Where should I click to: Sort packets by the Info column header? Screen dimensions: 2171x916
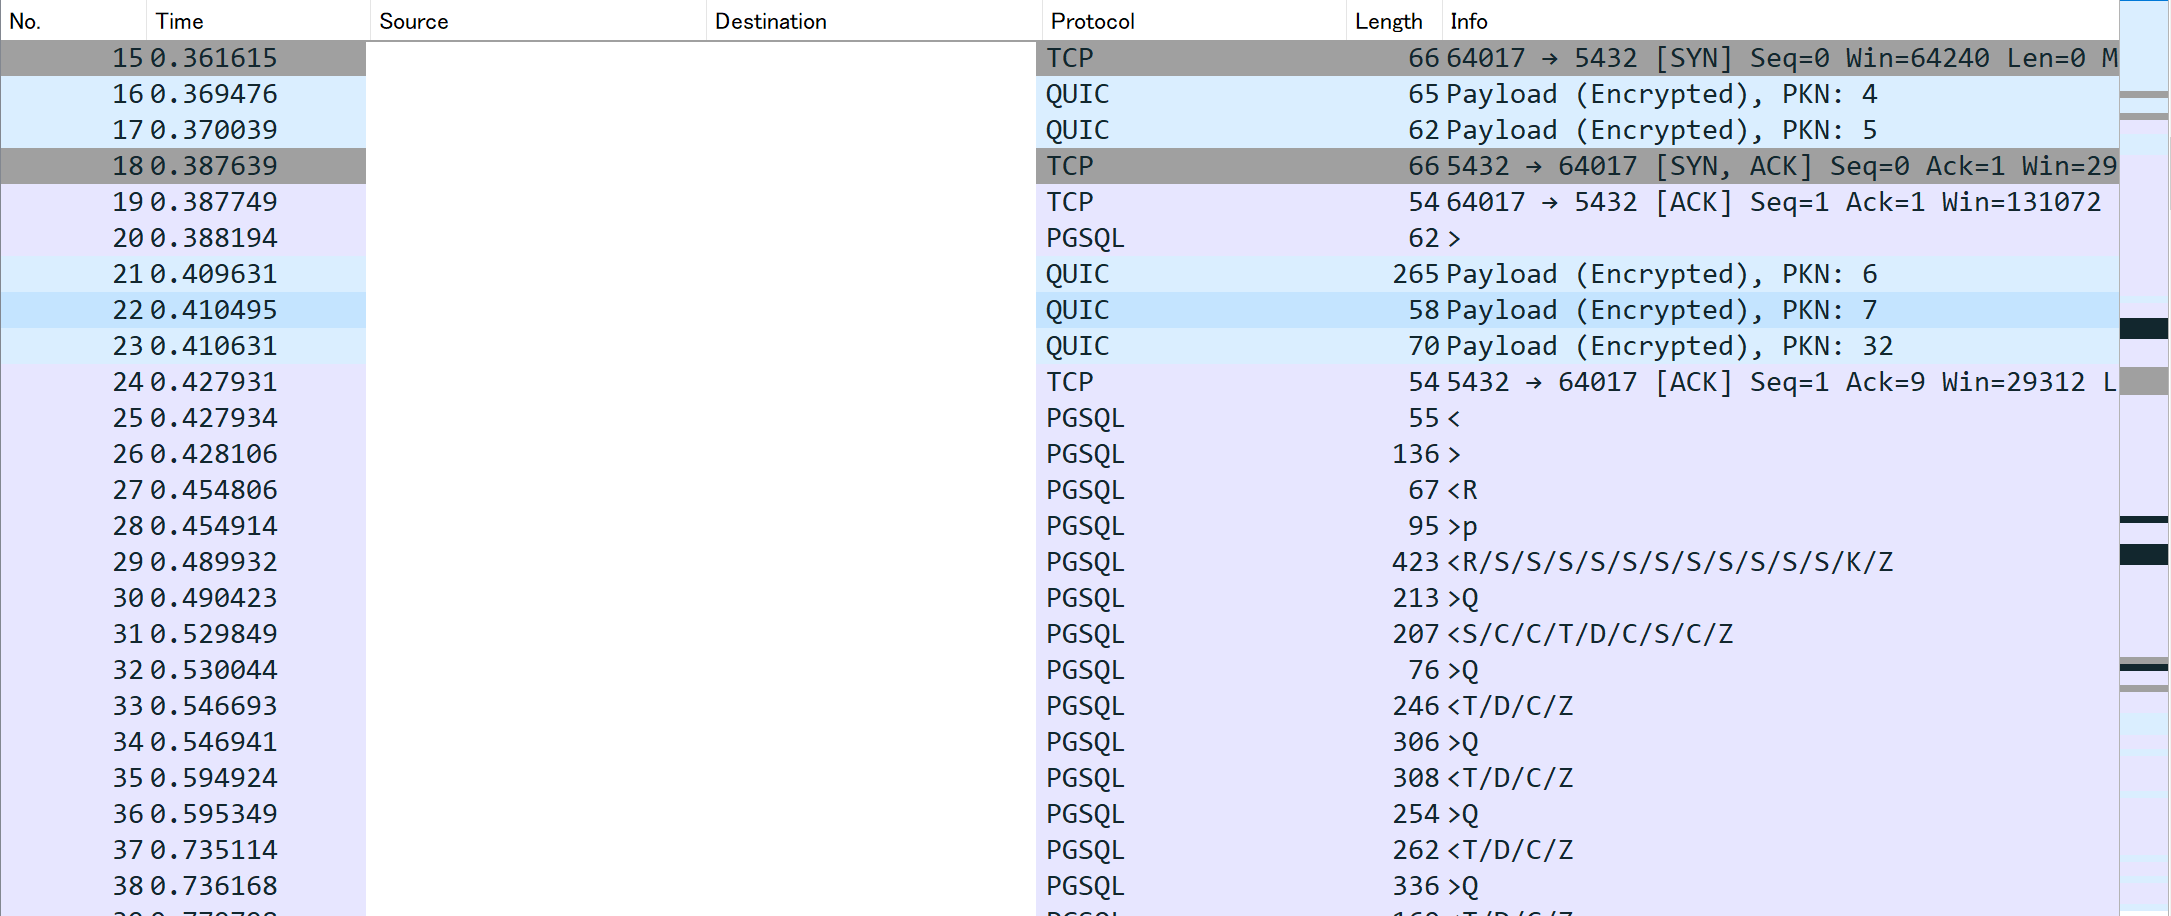[x=1465, y=20]
